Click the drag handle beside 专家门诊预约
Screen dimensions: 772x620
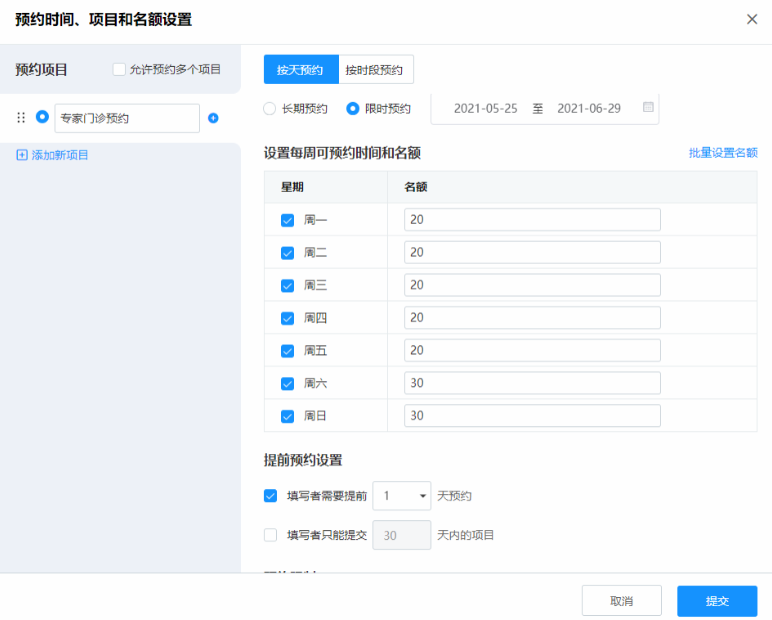pos(21,118)
